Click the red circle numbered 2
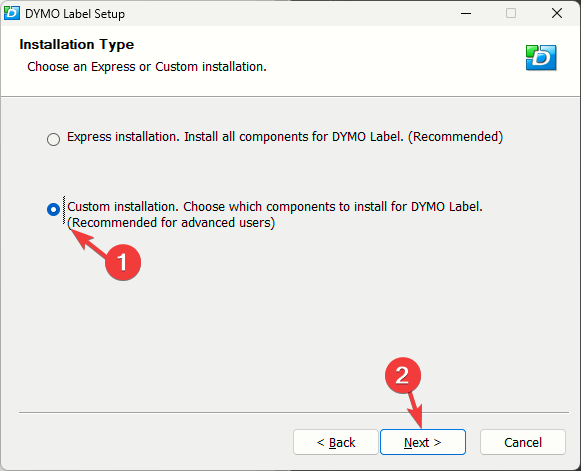 (403, 375)
